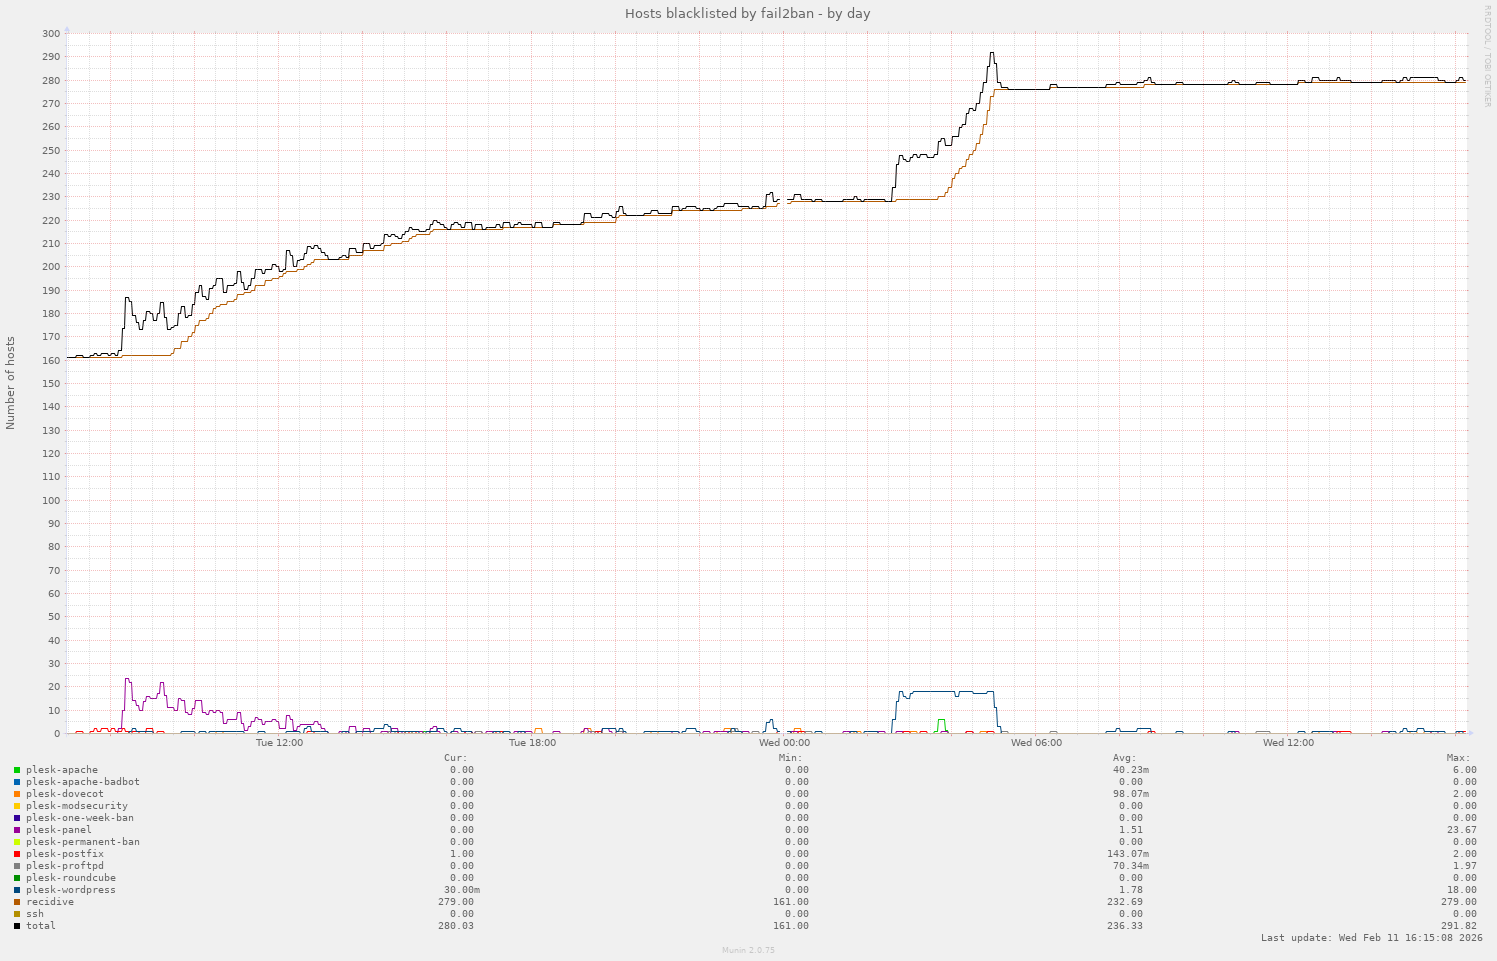Click the 'Last update' timestamp text
This screenshot has width=1497, height=961.
[1371, 938]
